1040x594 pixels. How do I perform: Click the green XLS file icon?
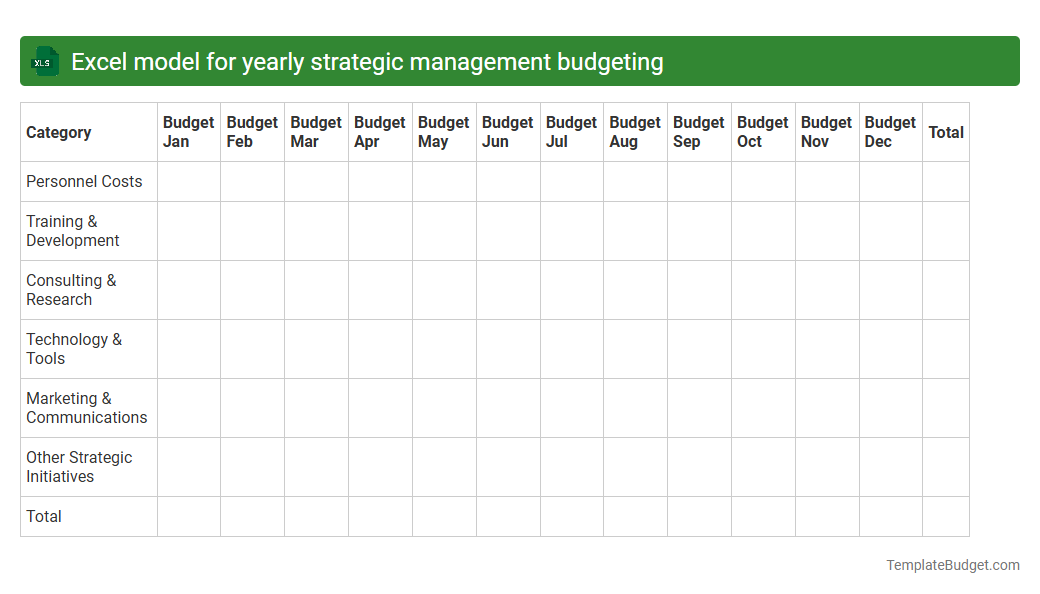[43, 61]
